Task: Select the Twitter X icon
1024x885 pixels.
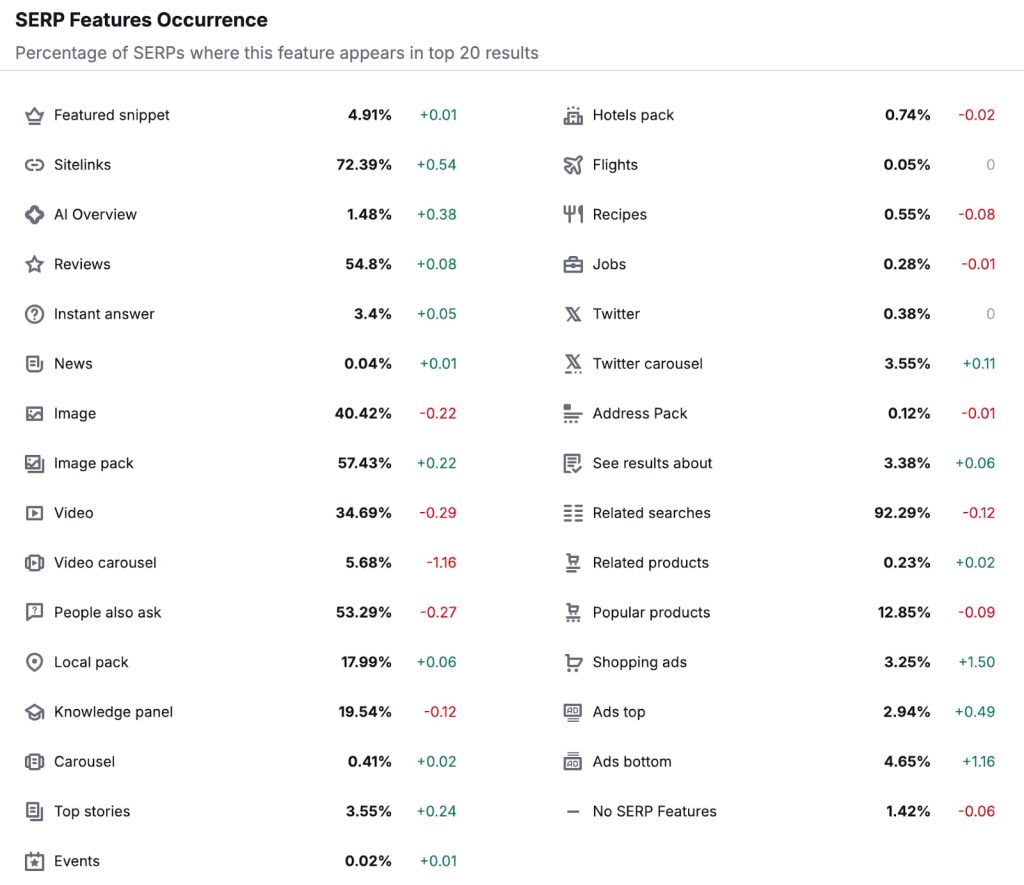Action: click(573, 314)
